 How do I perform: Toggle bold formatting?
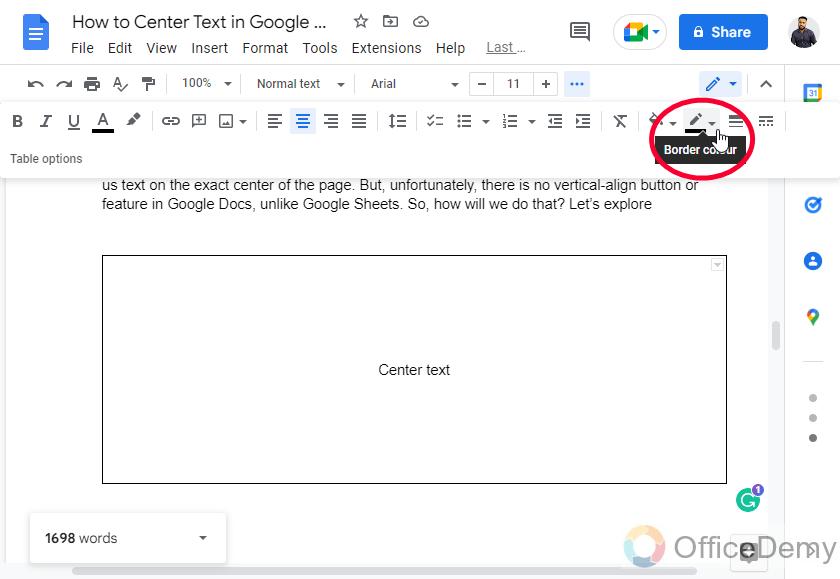coord(17,121)
